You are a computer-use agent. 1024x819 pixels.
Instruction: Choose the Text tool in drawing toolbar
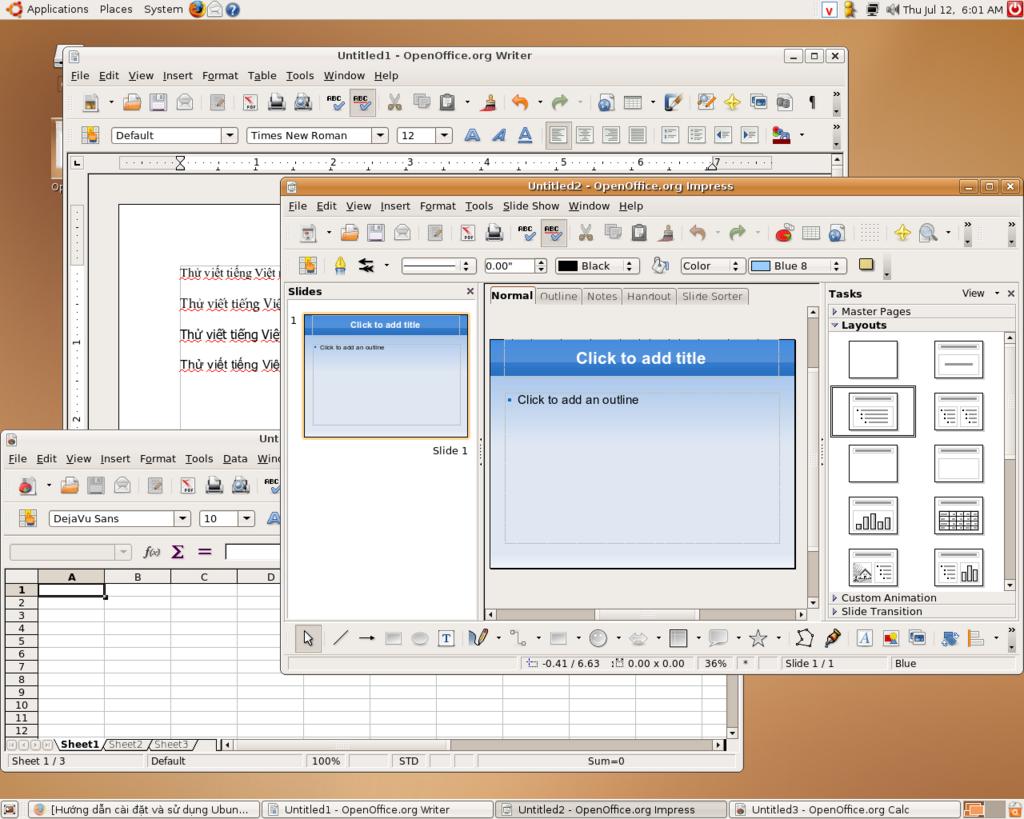[x=447, y=638]
